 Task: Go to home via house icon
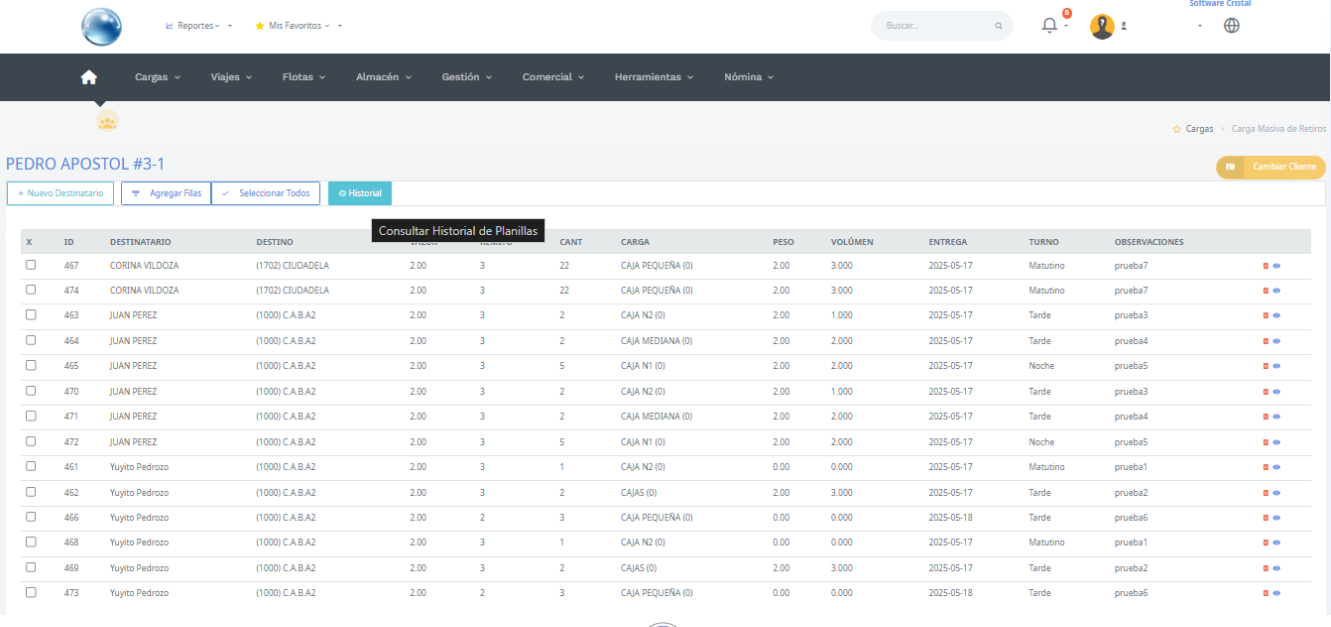click(89, 77)
